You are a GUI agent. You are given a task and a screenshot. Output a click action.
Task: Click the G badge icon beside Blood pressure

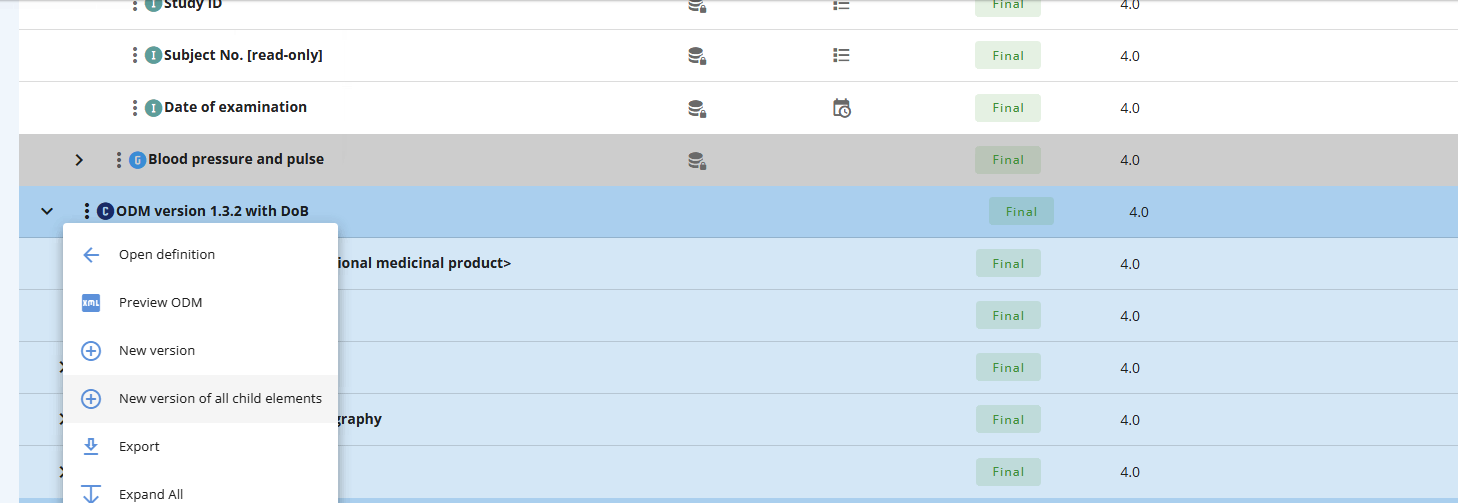[x=138, y=159]
